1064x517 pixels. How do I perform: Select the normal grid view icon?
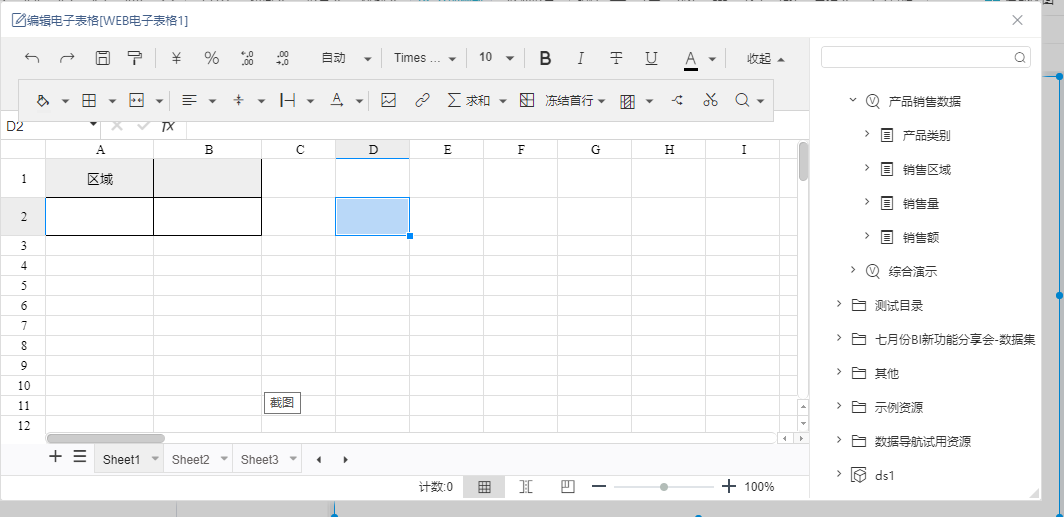[484, 486]
